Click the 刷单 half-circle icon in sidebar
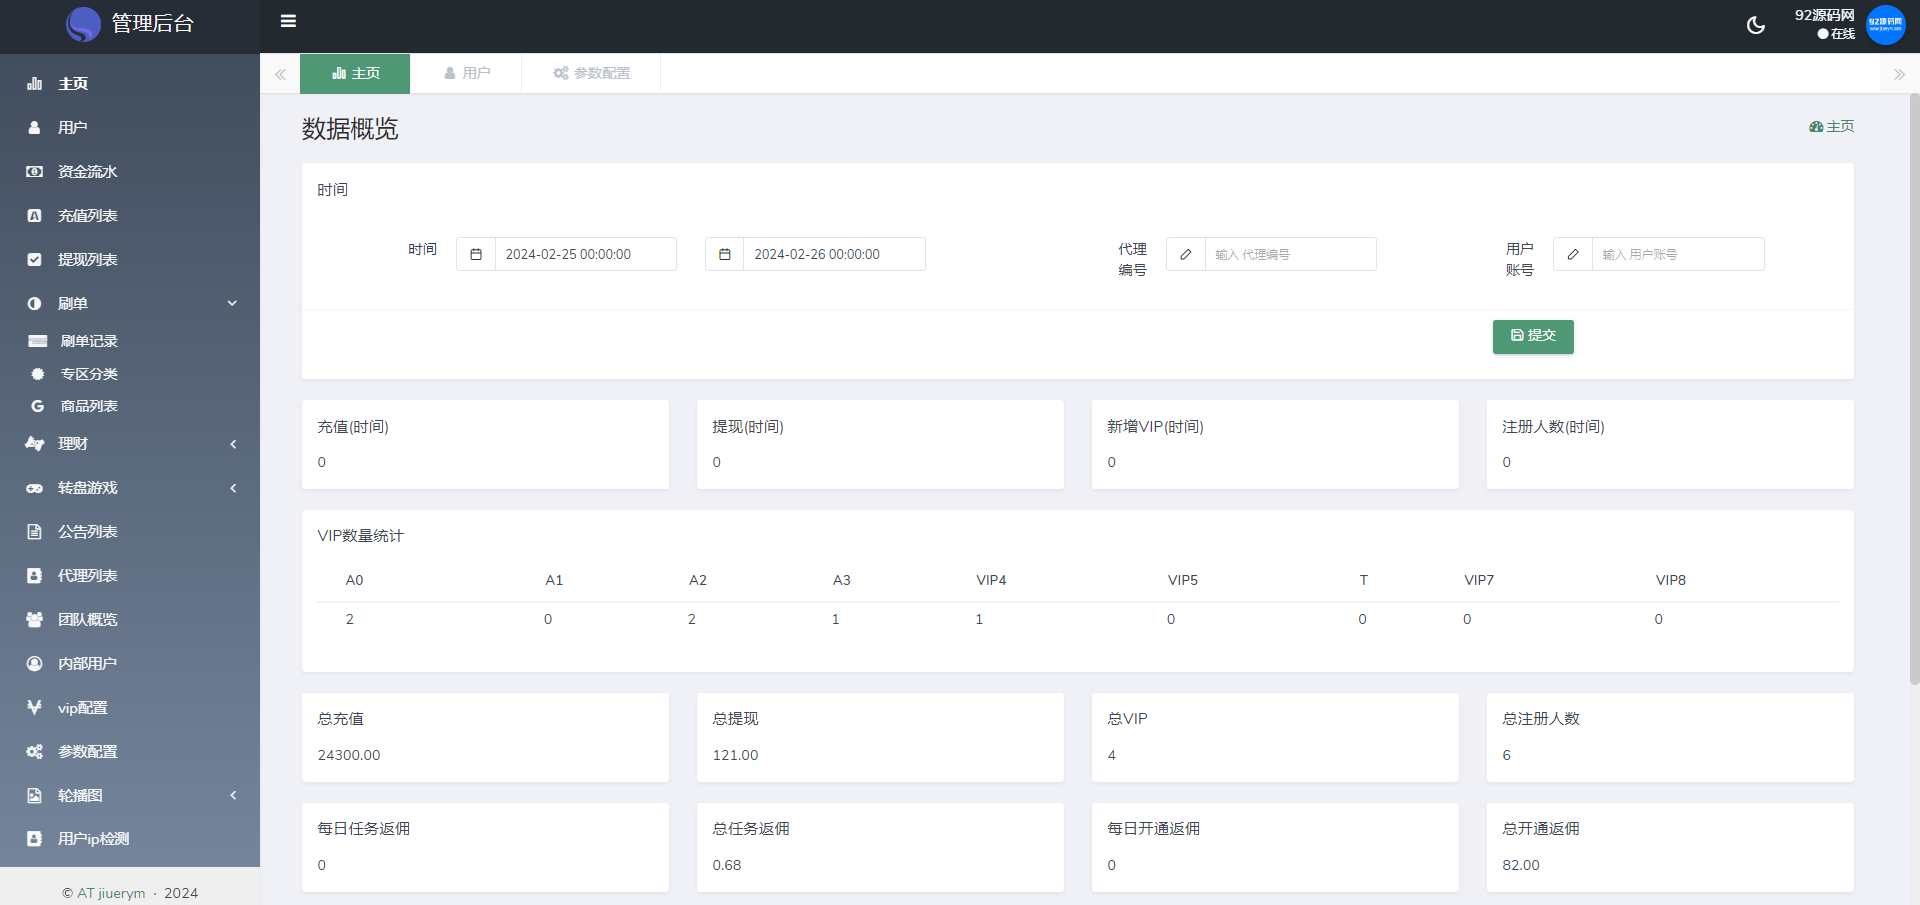Viewport: 1920px width, 905px height. point(35,304)
